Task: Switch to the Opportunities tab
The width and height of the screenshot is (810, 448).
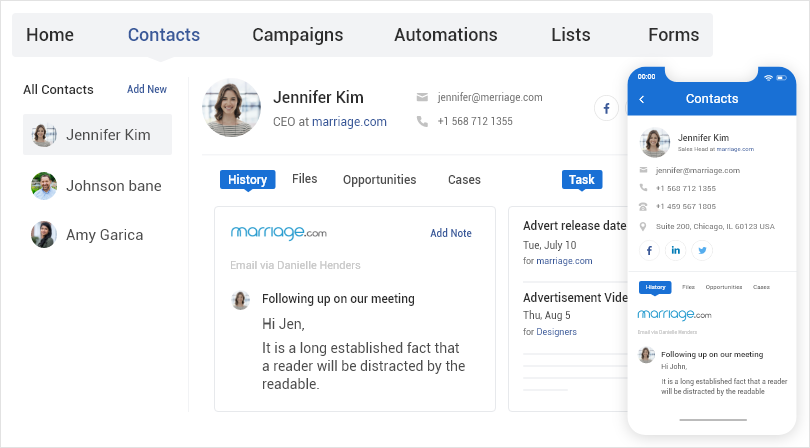Action: click(x=380, y=180)
